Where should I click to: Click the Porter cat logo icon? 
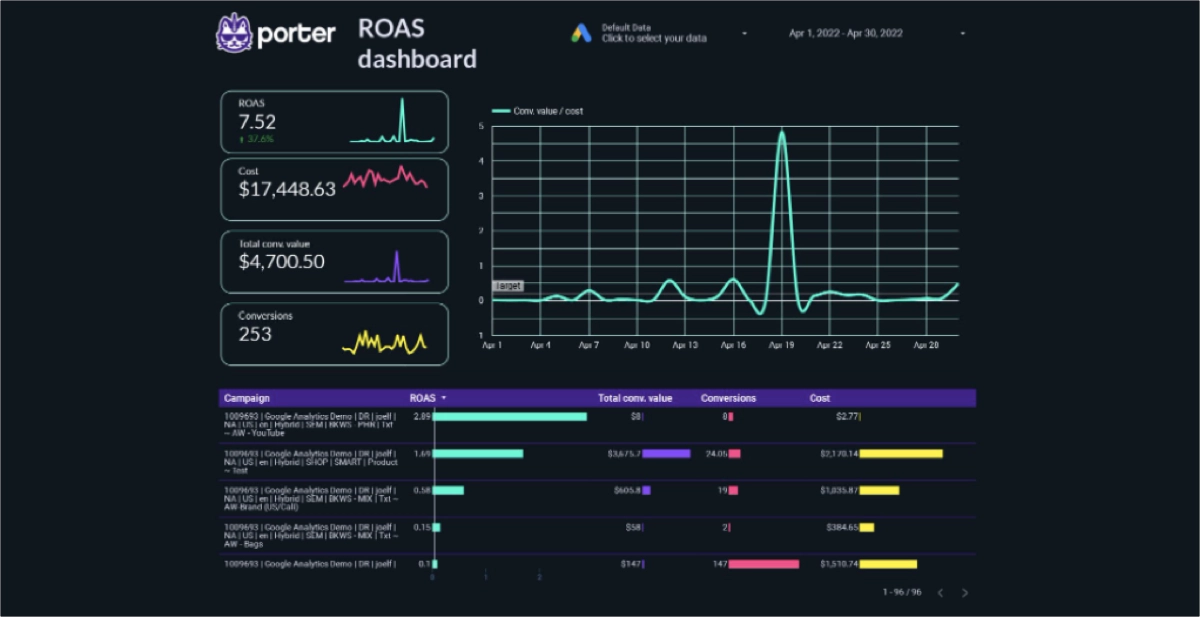[233, 32]
